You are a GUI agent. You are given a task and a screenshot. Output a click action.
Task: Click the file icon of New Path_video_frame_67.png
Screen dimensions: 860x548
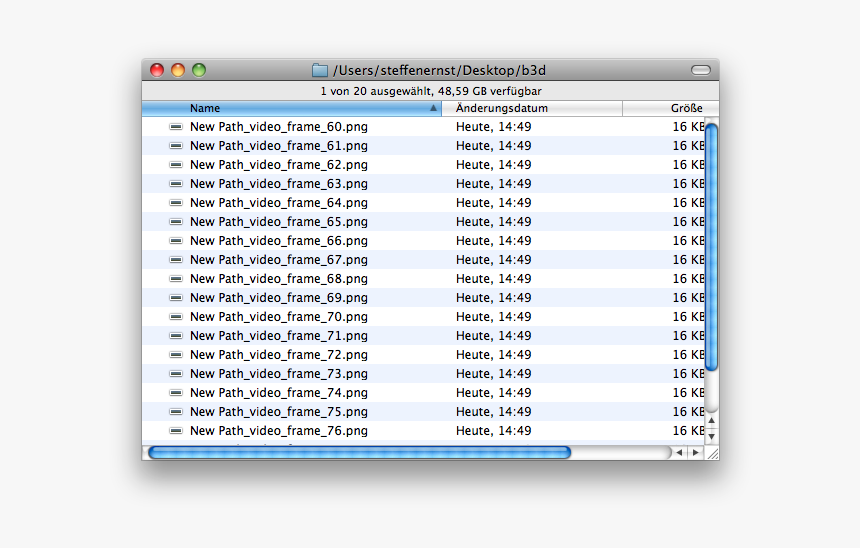[176, 260]
